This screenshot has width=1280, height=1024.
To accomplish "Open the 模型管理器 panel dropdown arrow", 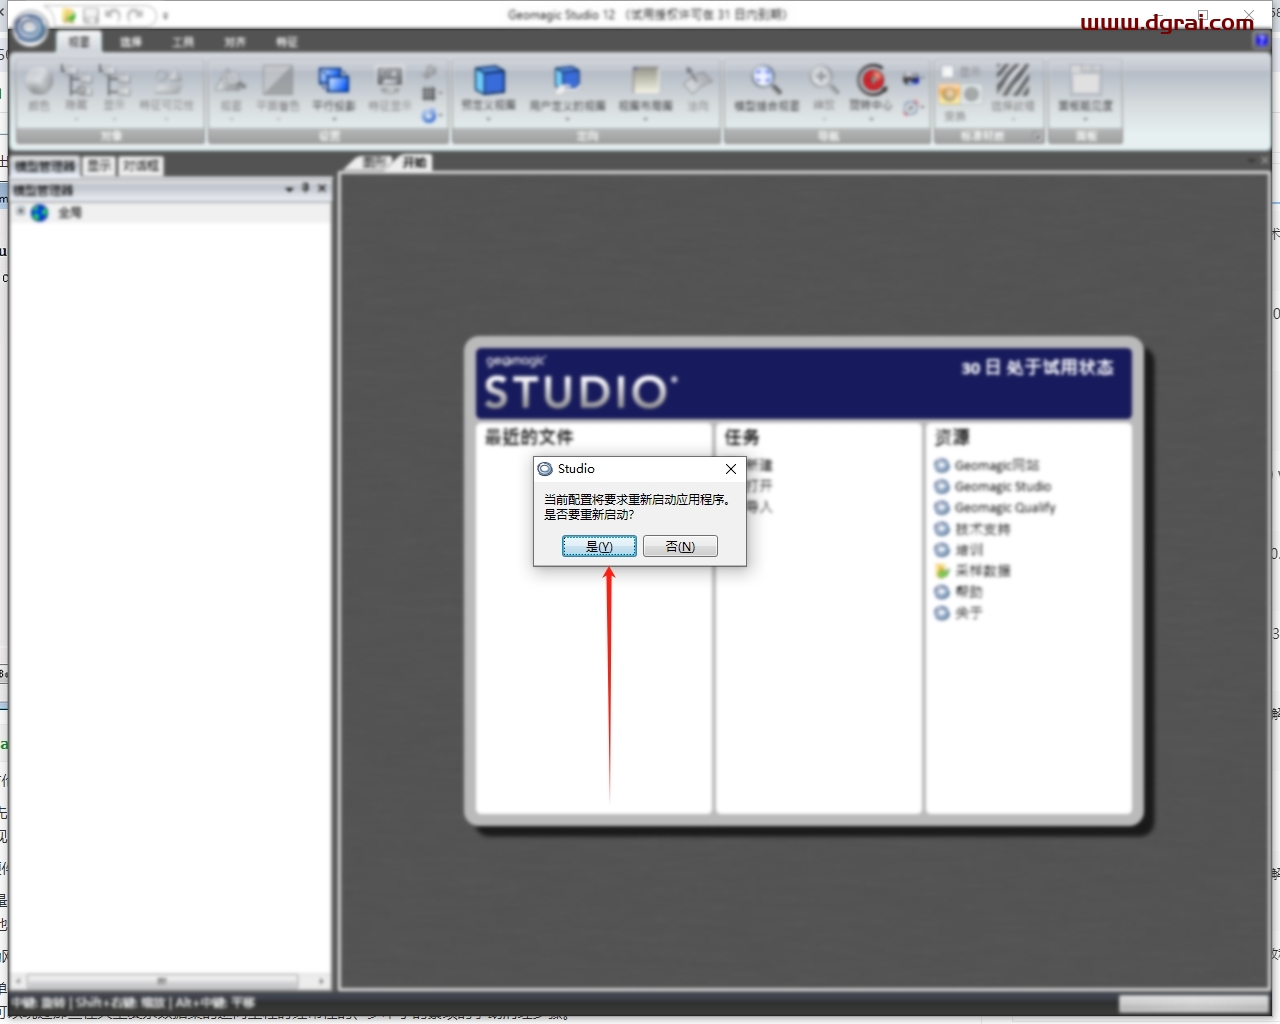I will click(289, 189).
